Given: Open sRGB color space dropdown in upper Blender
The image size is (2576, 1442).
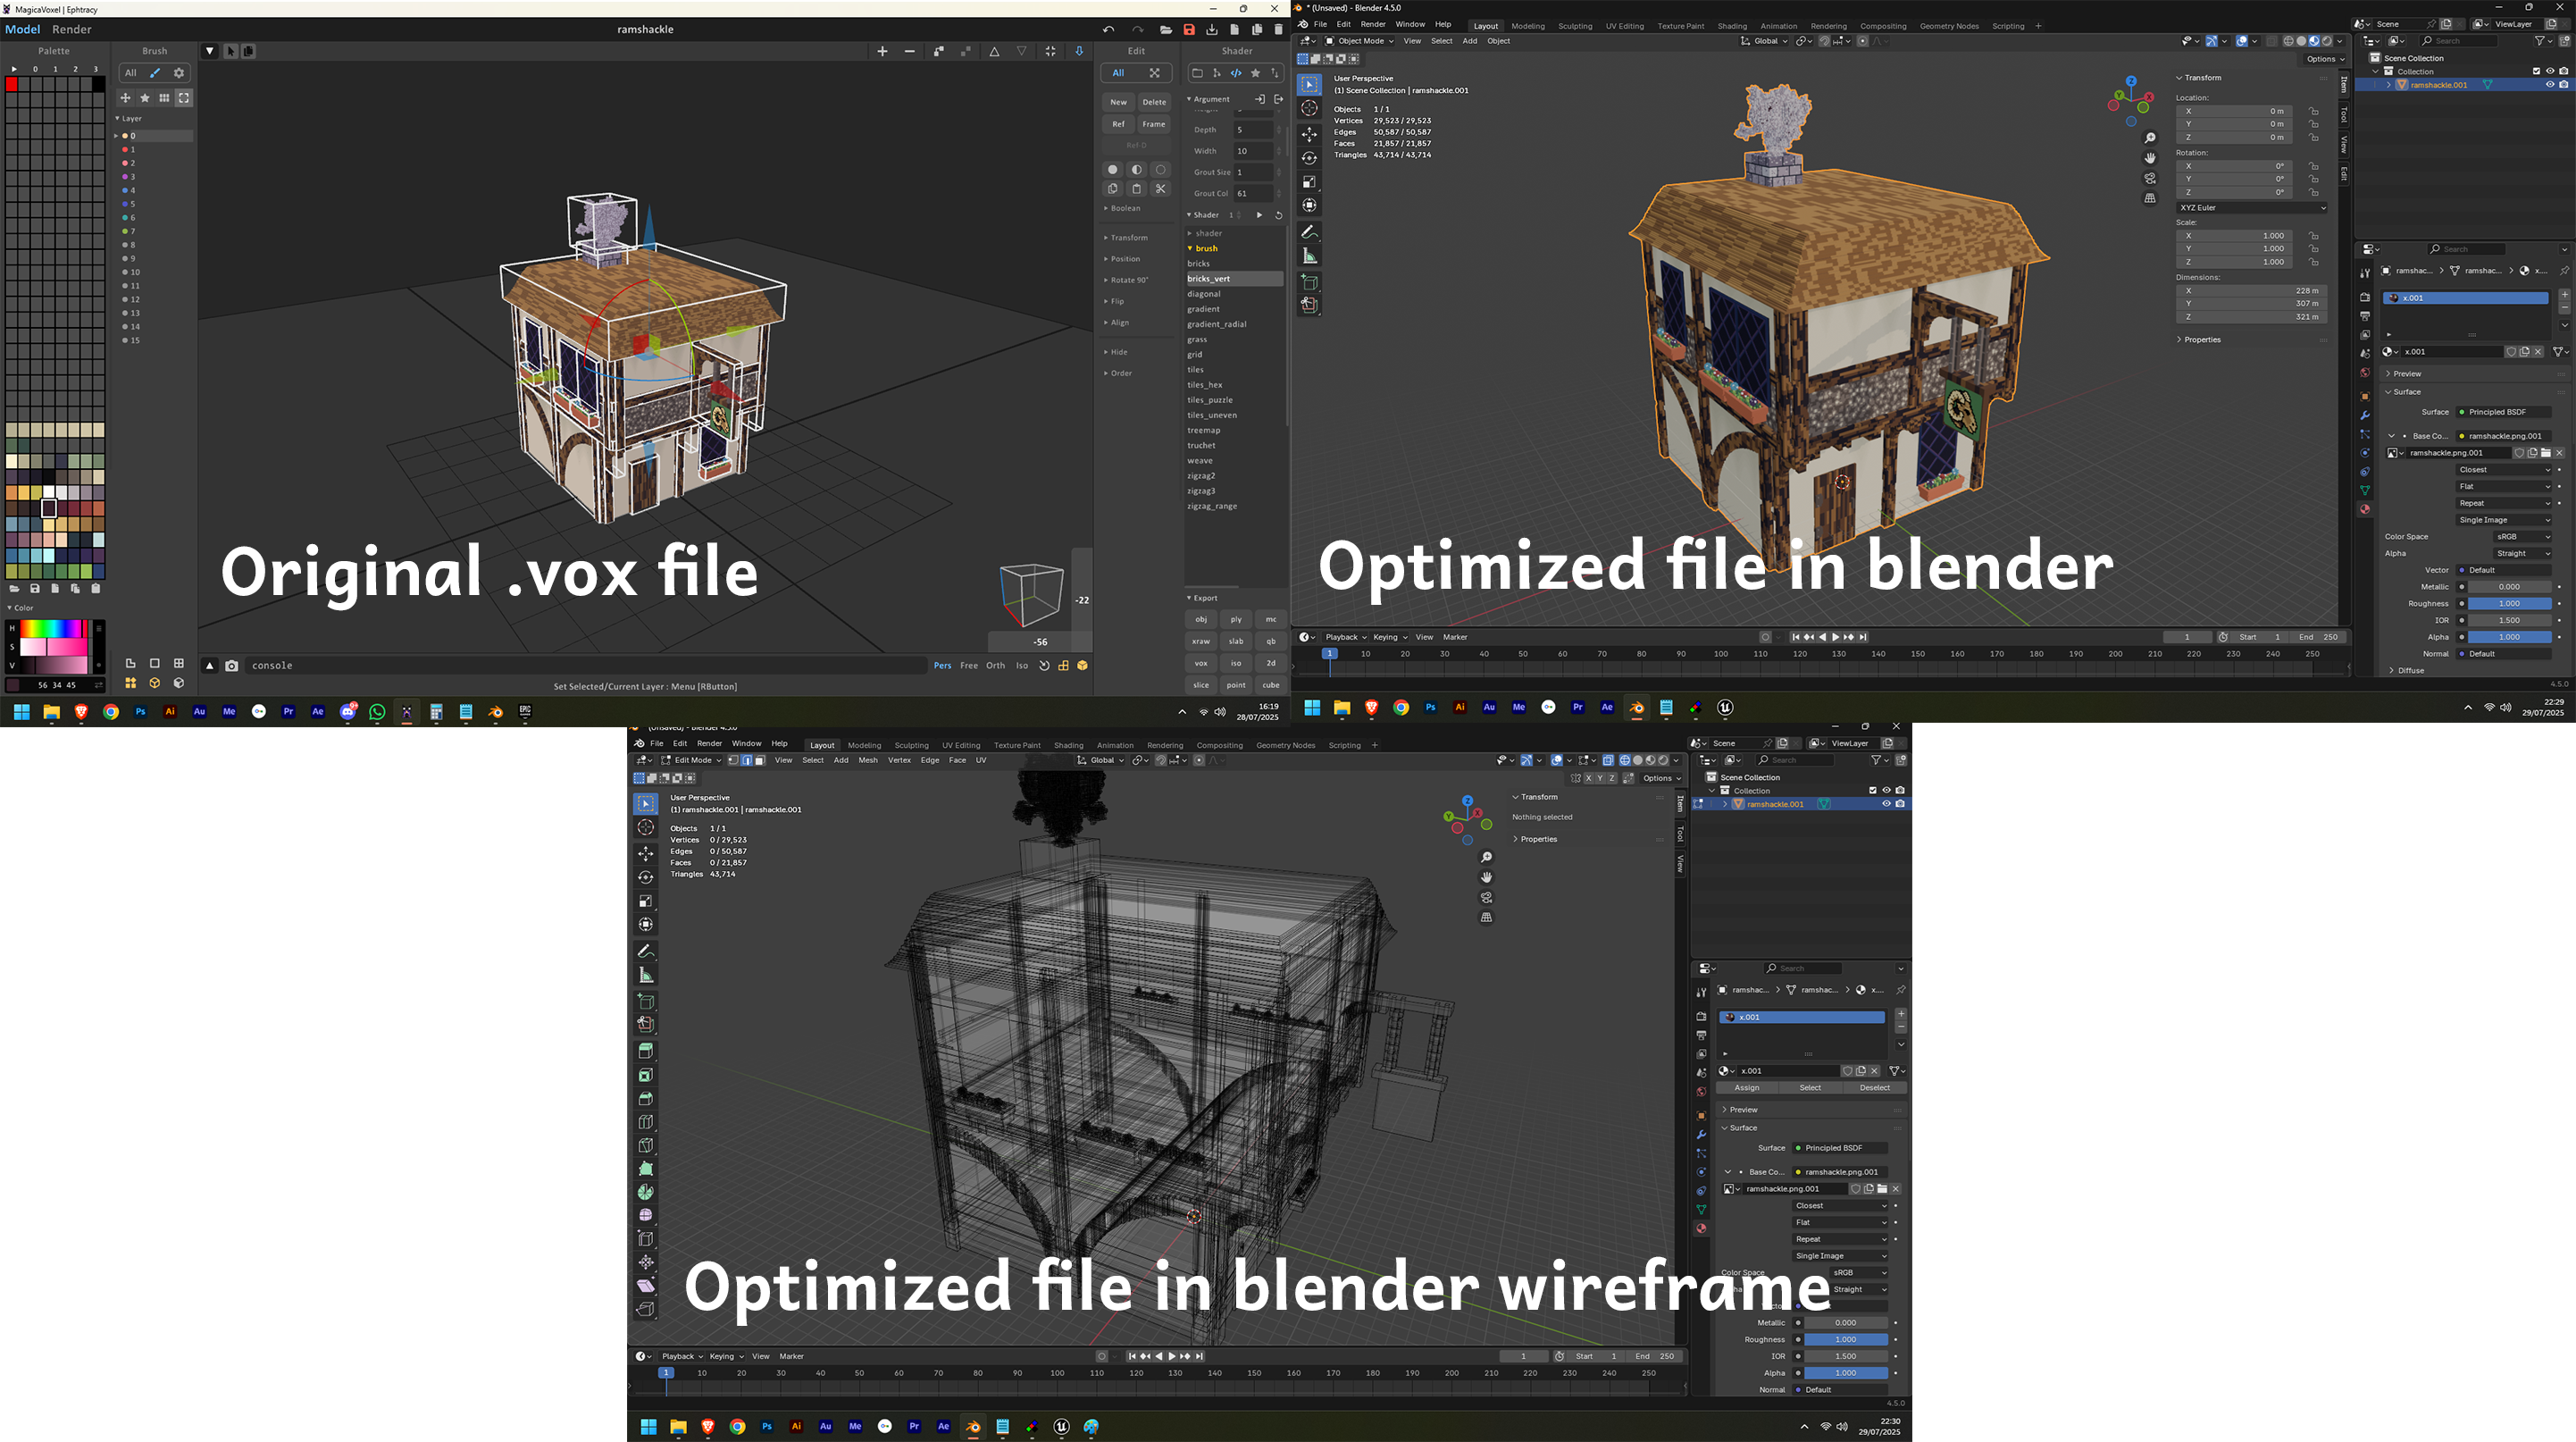Looking at the screenshot, I should [x=2523, y=537].
